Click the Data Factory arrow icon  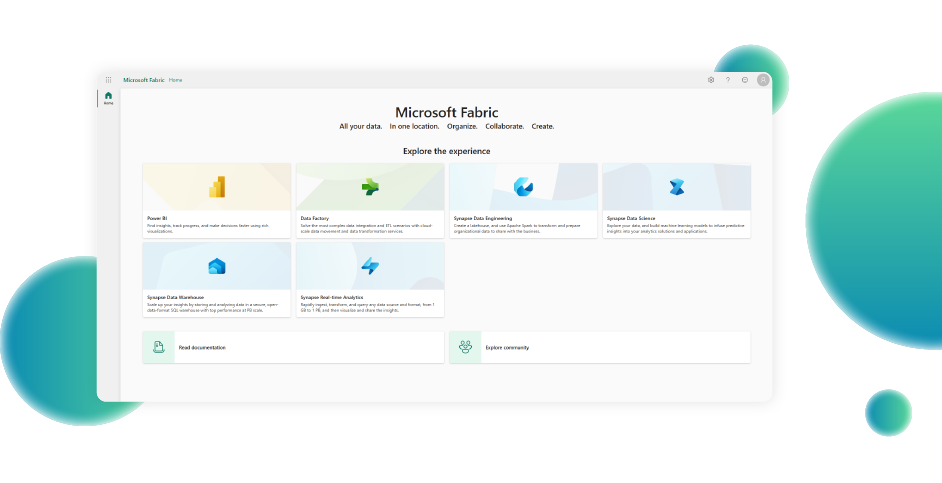(x=370, y=187)
